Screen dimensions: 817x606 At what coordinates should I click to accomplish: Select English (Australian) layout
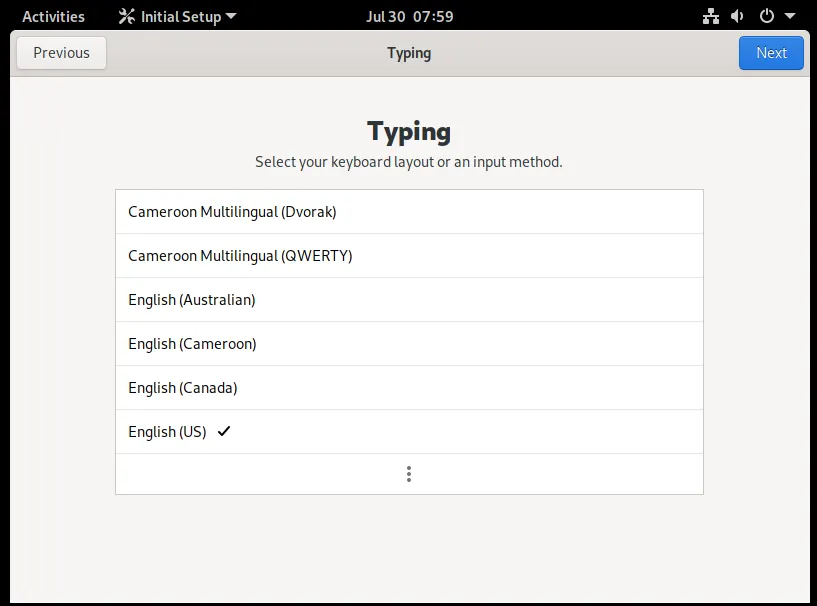point(192,300)
